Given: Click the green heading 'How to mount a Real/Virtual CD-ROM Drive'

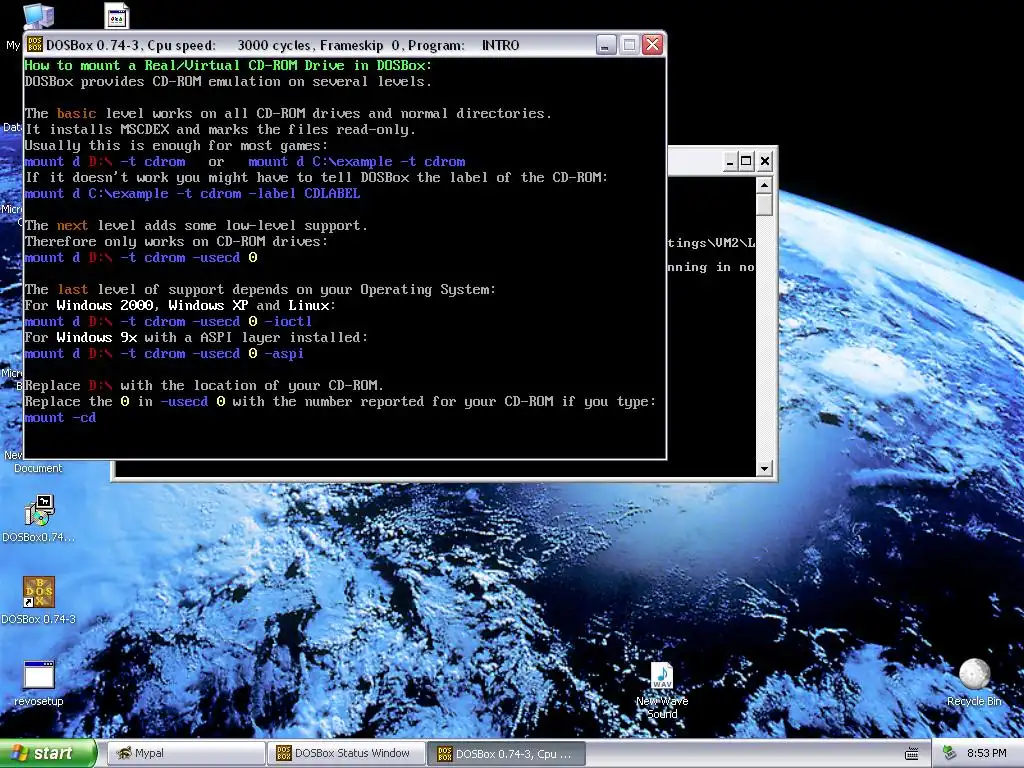Looking at the screenshot, I should [x=227, y=65].
